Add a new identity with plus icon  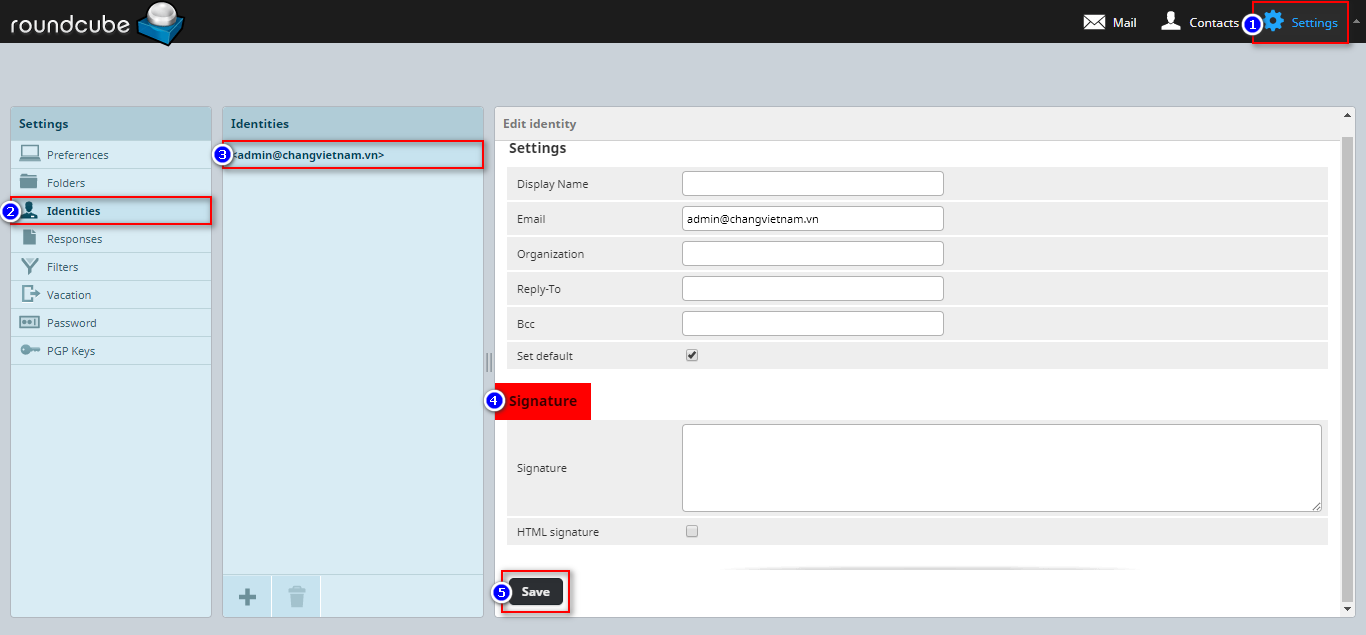247,597
